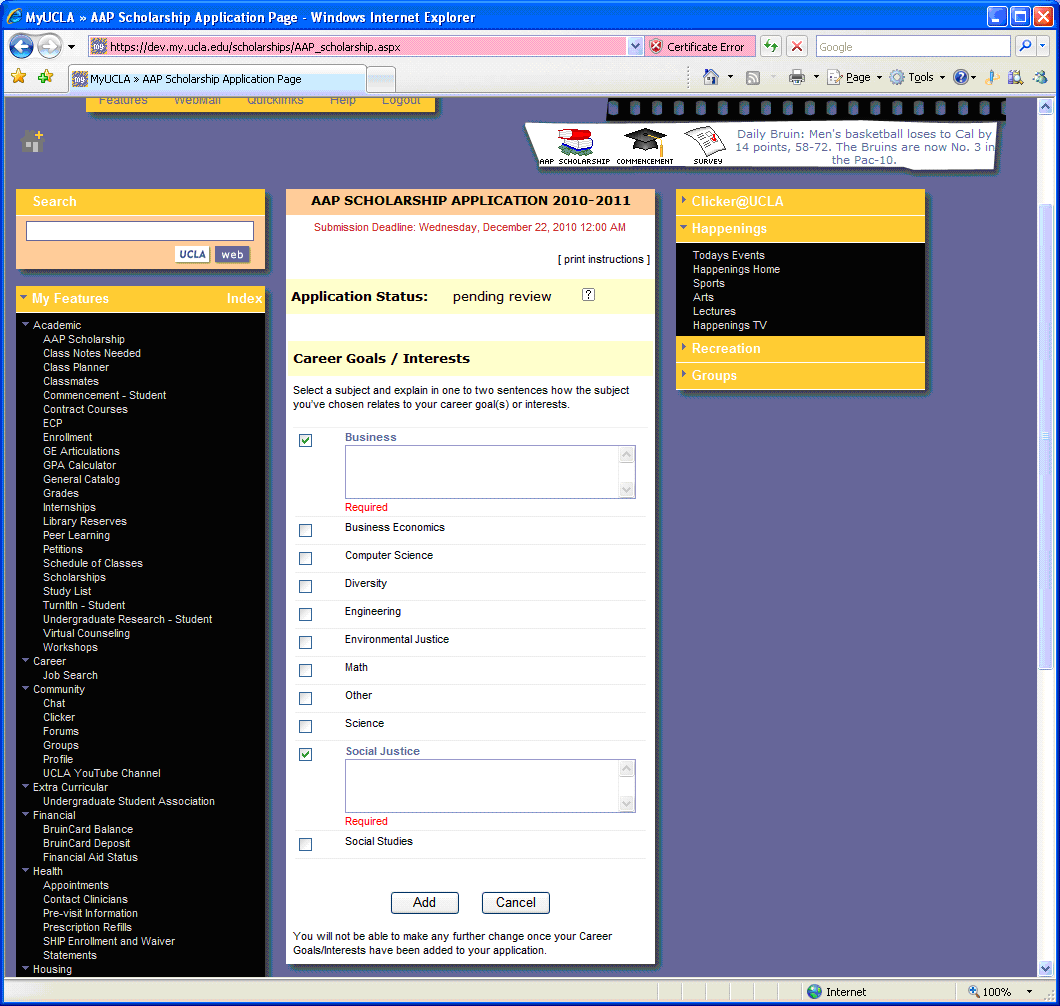Click the Refresh page icon
1060x1006 pixels.
pos(770,46)
